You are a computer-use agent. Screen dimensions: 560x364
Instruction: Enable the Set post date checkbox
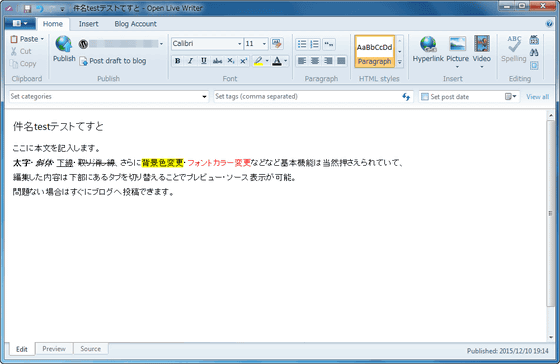pos(425,97)
